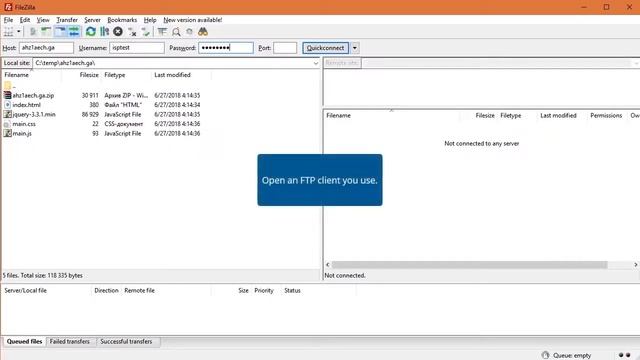The width and height of the screenshot is (640, 360).
Task: Open the Bookmarks menu
Action: pos(122,20)
